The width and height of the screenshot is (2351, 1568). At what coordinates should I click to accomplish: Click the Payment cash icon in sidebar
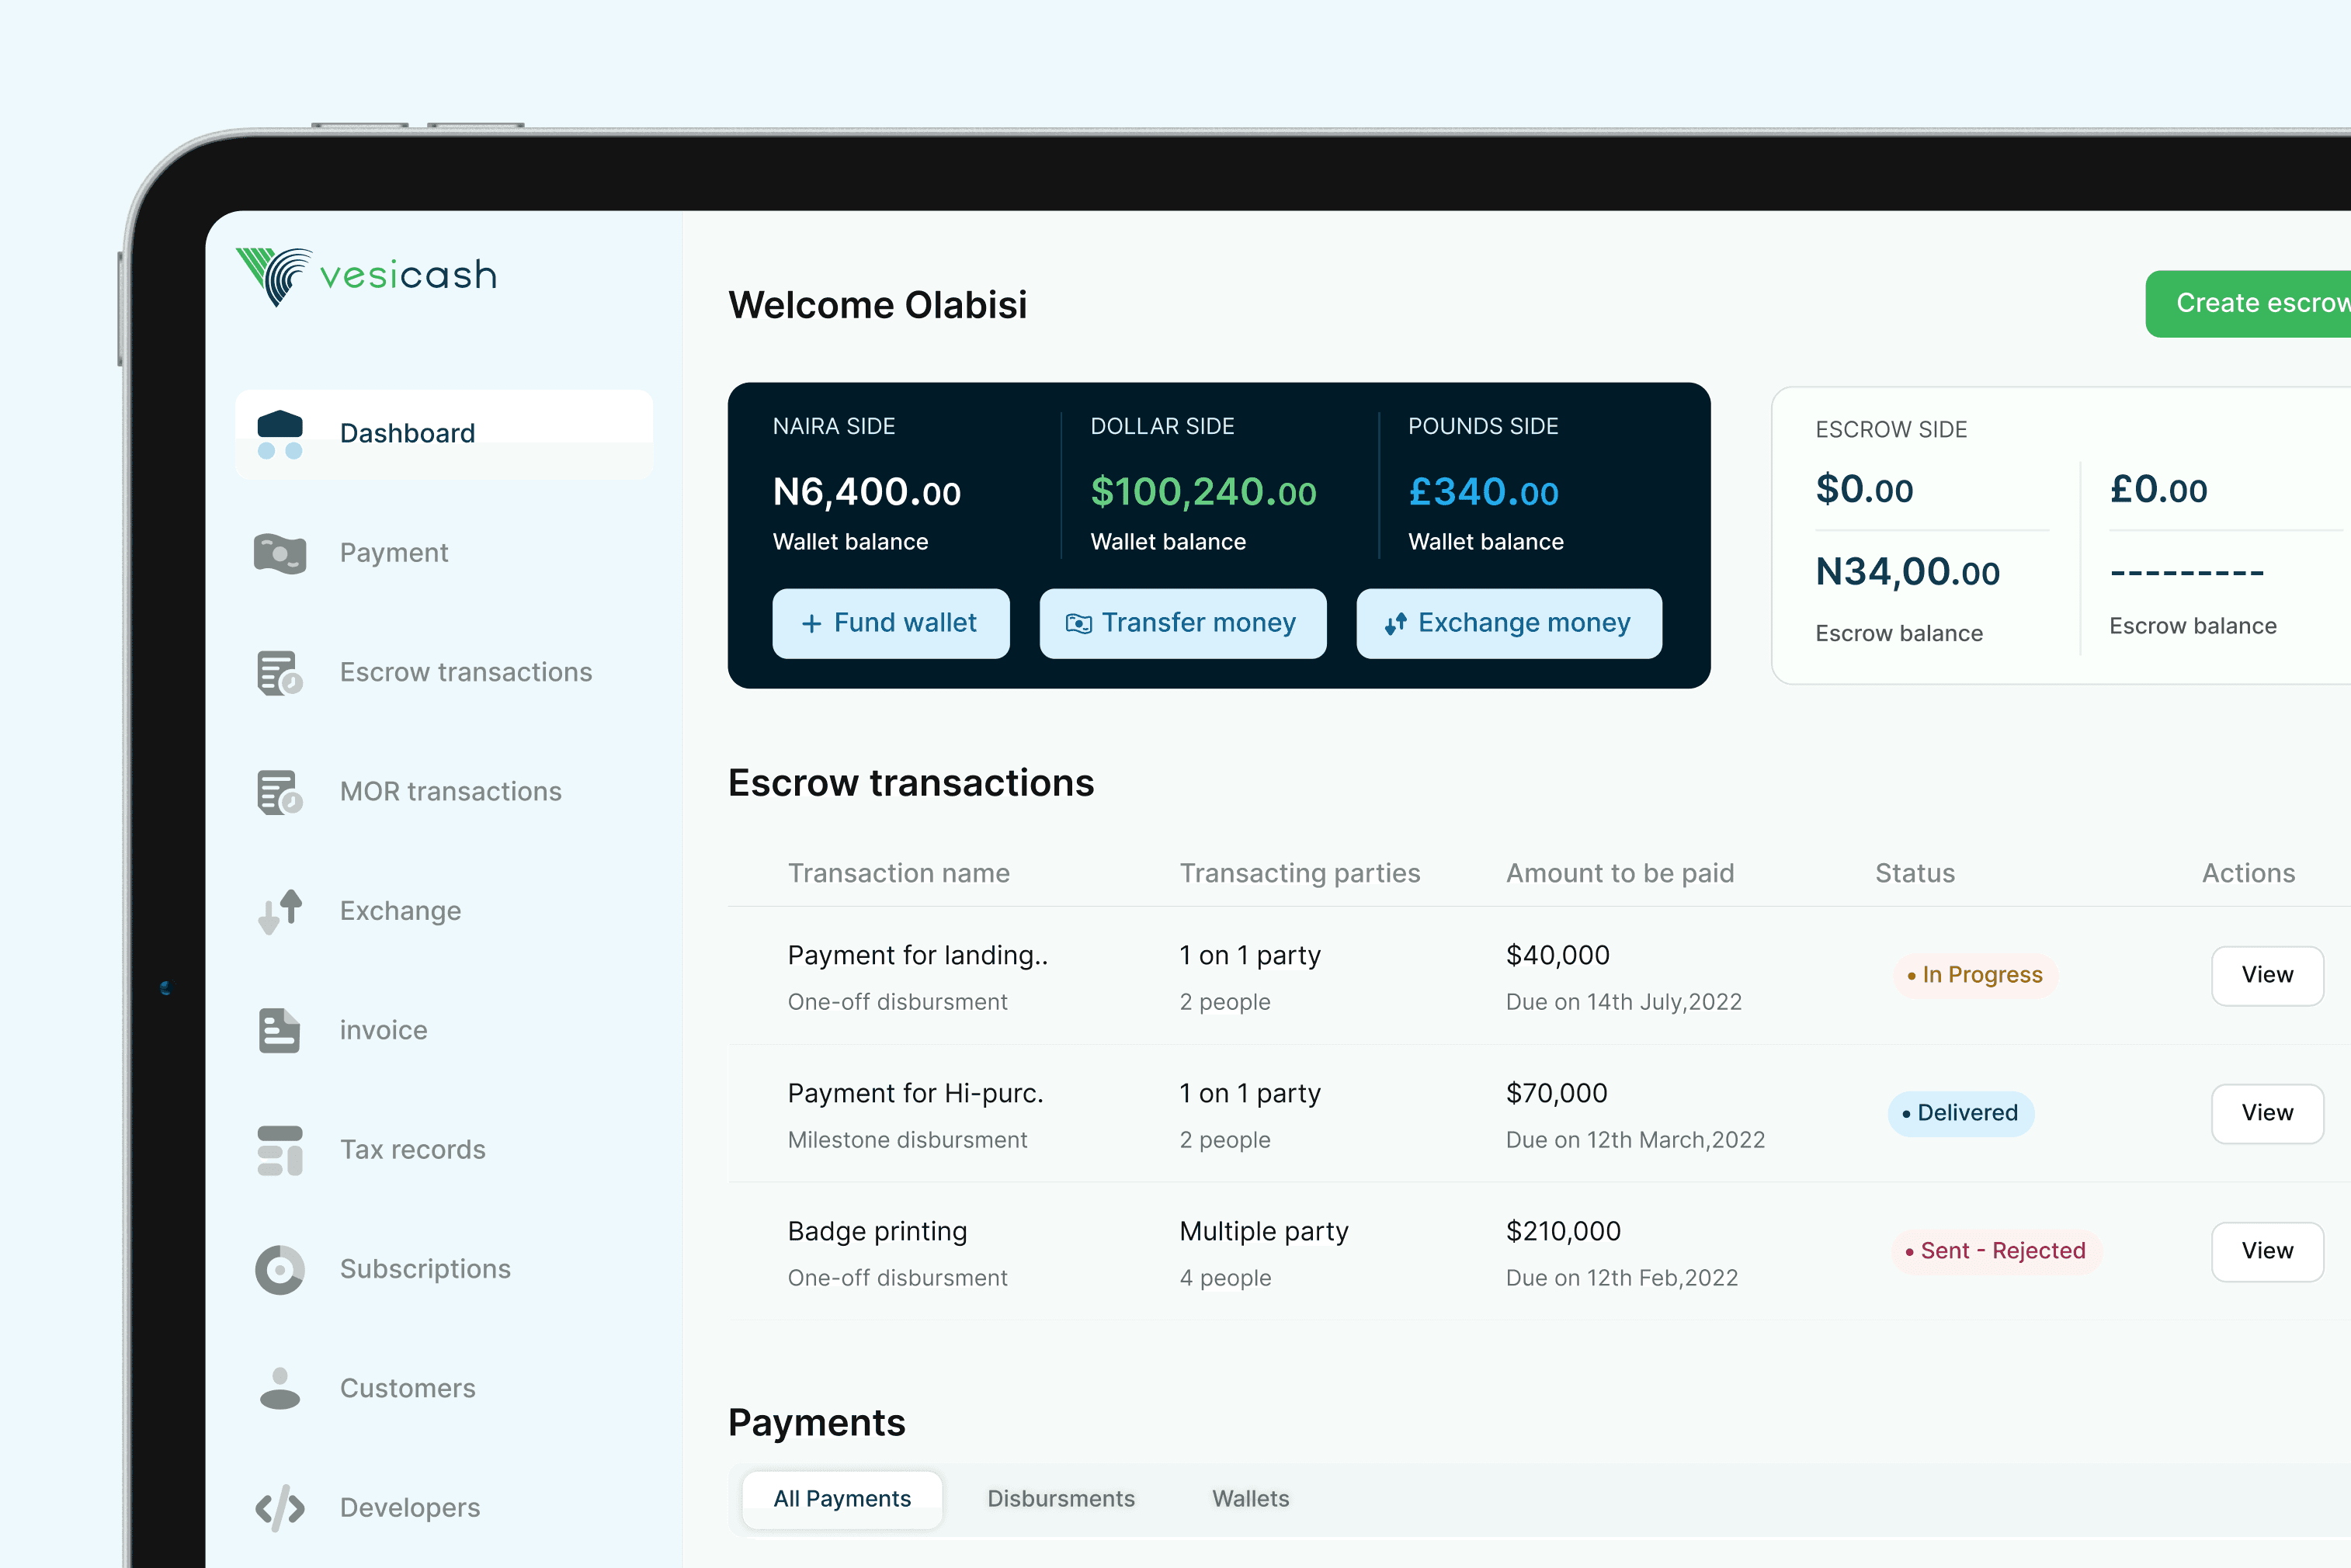[x=279, y=553]
